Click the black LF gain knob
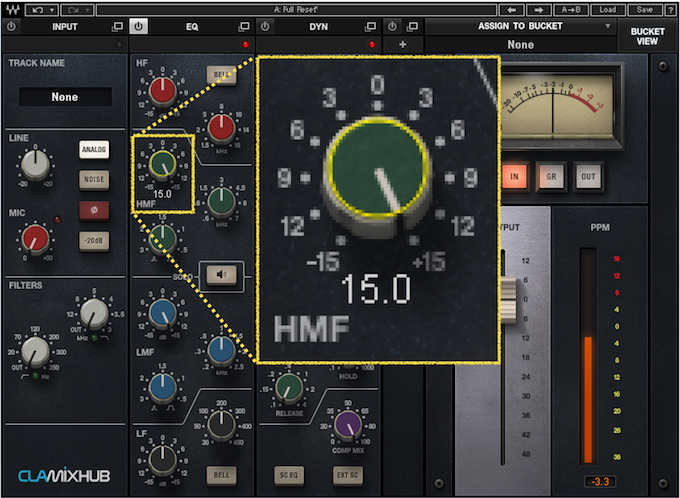This screenshot has height=498, width=680. click(163, 460)
